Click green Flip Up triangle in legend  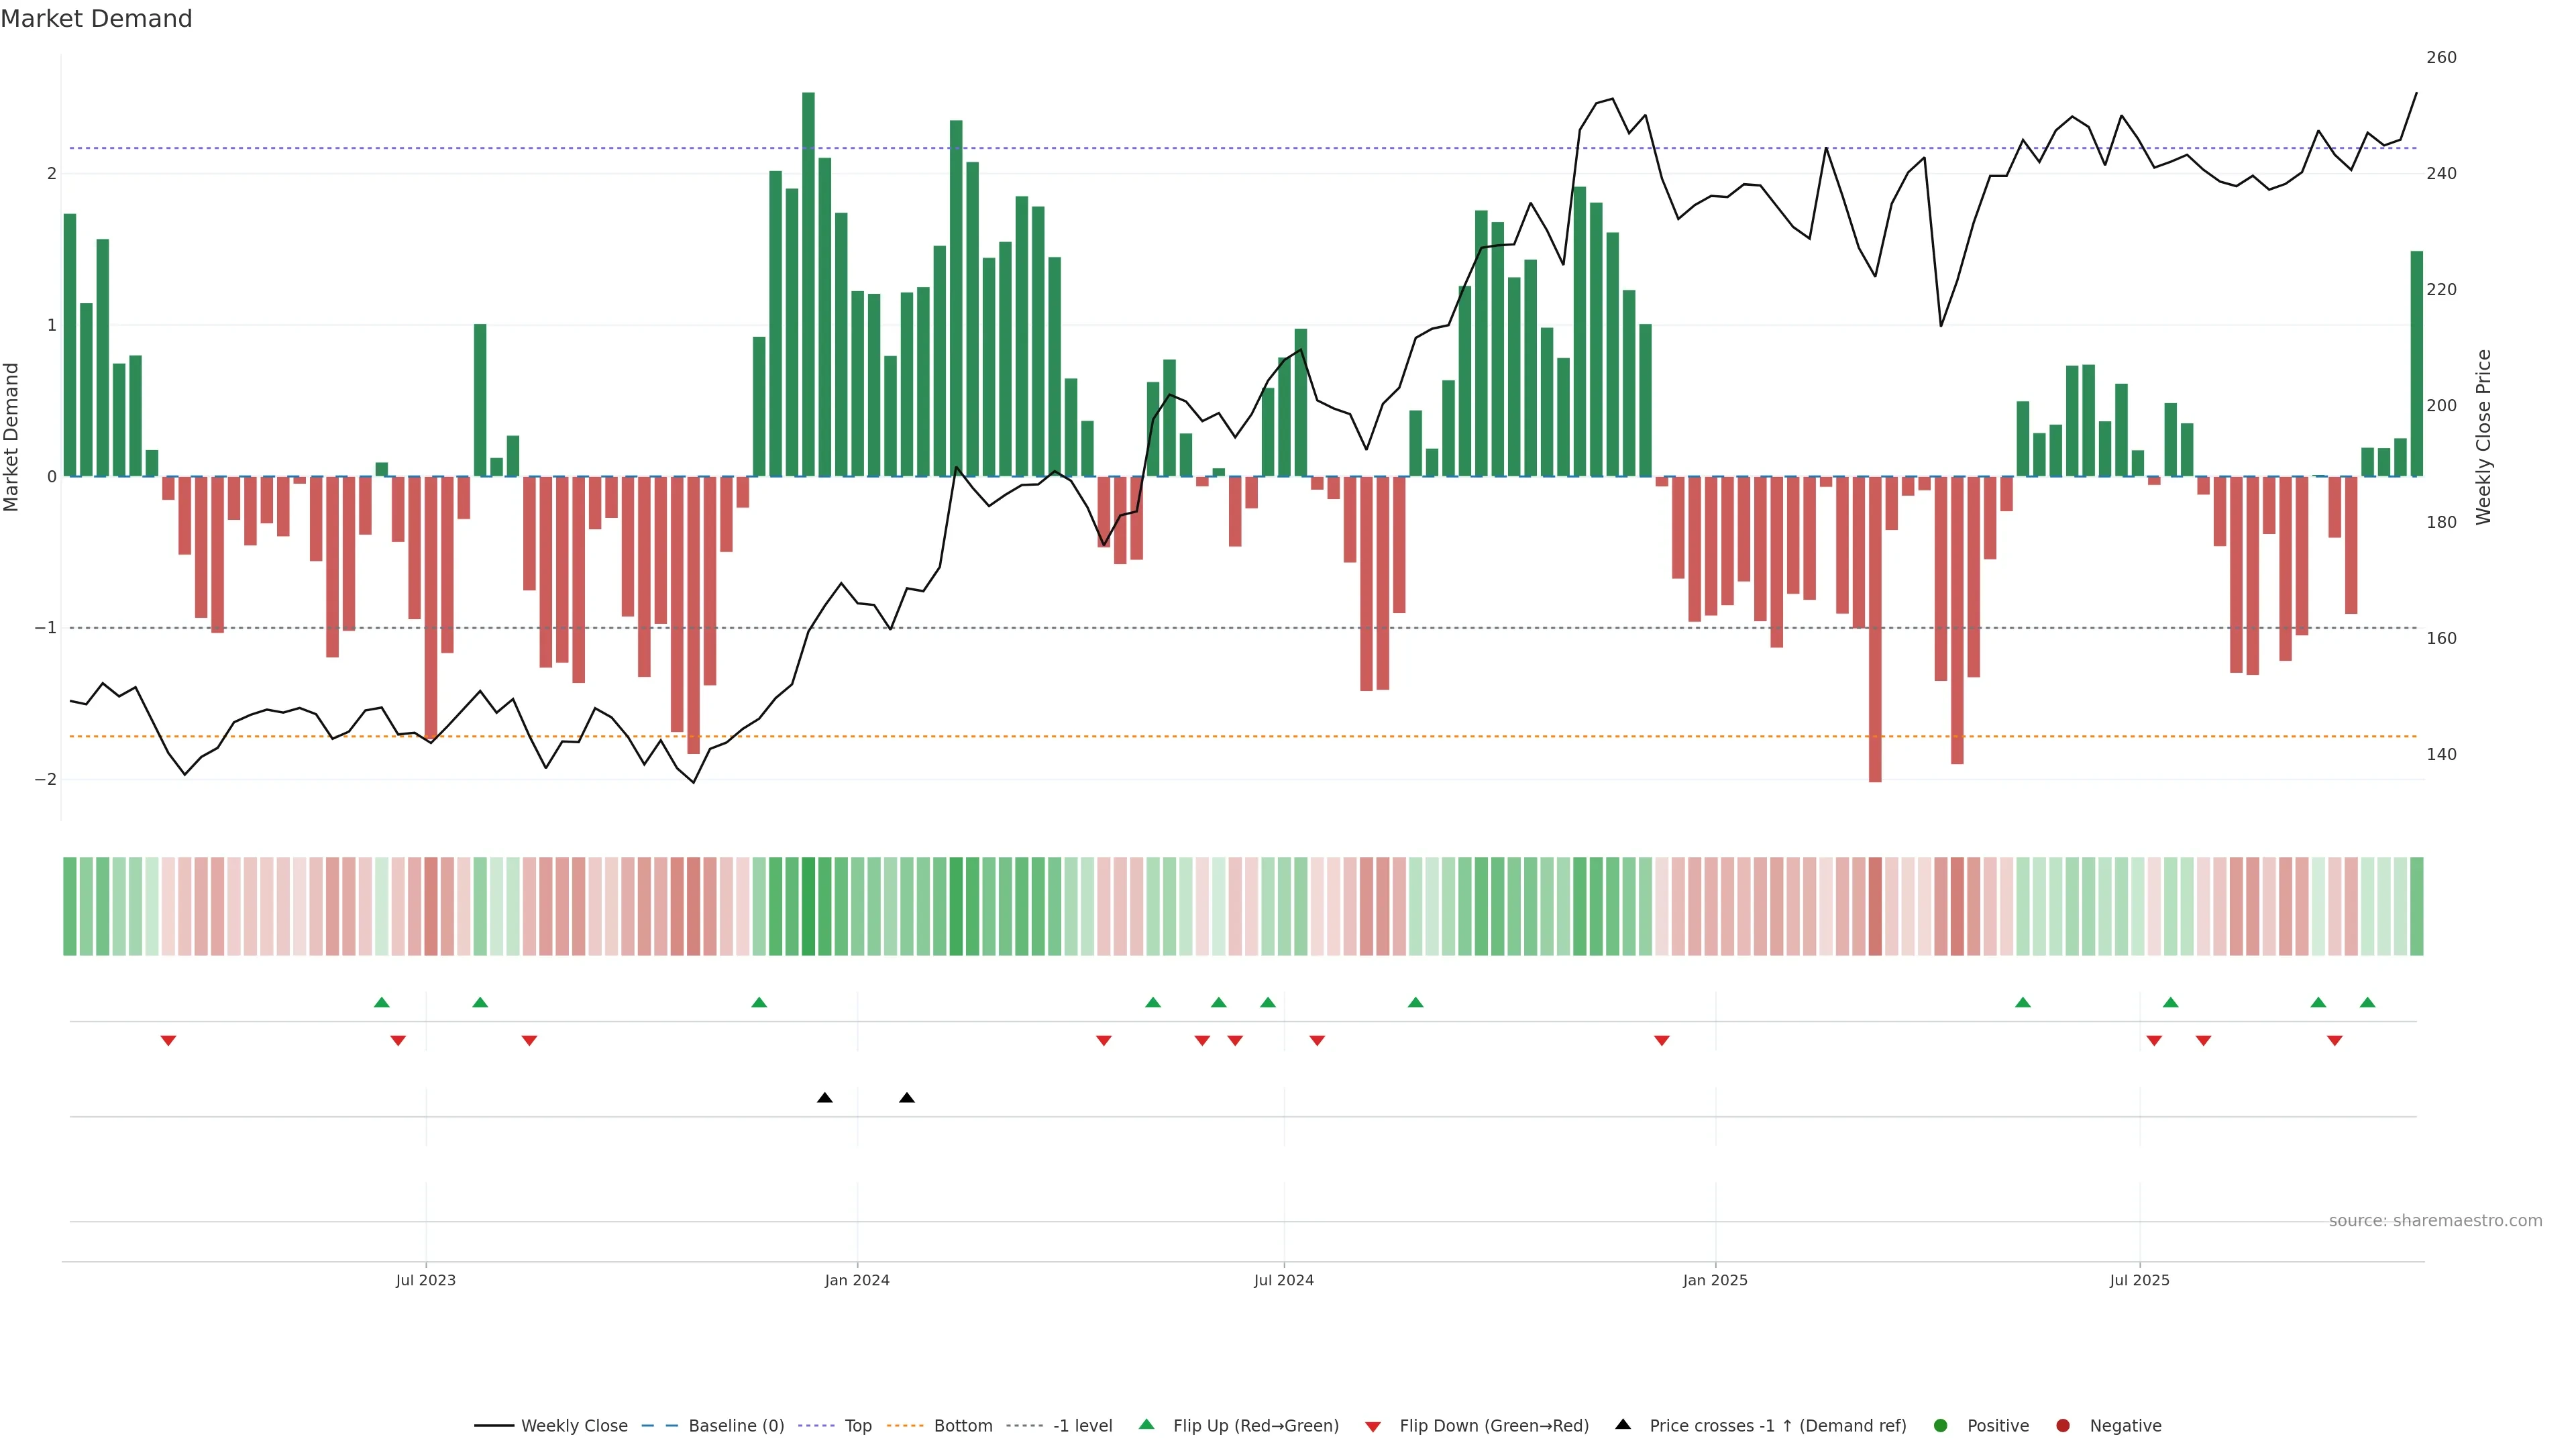tap(1146, 1424)
